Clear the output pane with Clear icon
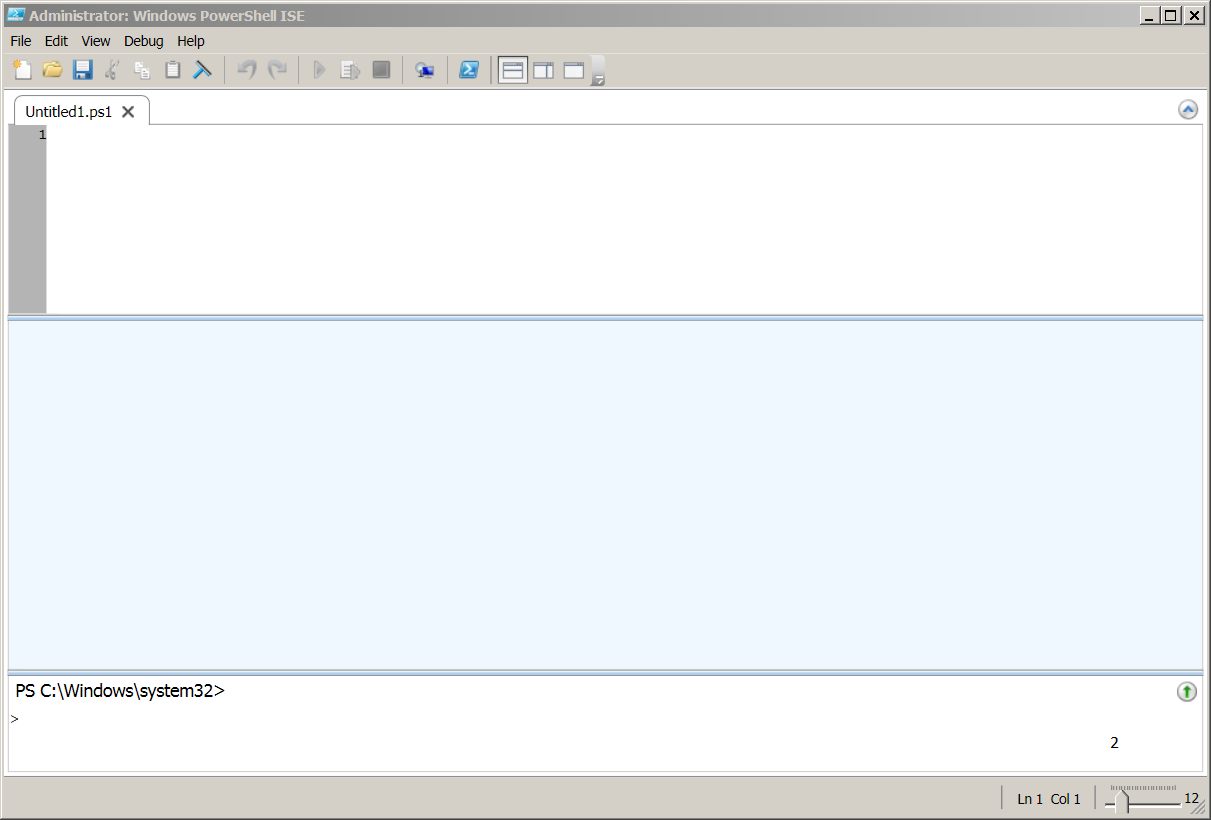The image size is (1211, 820). point(202,70)
